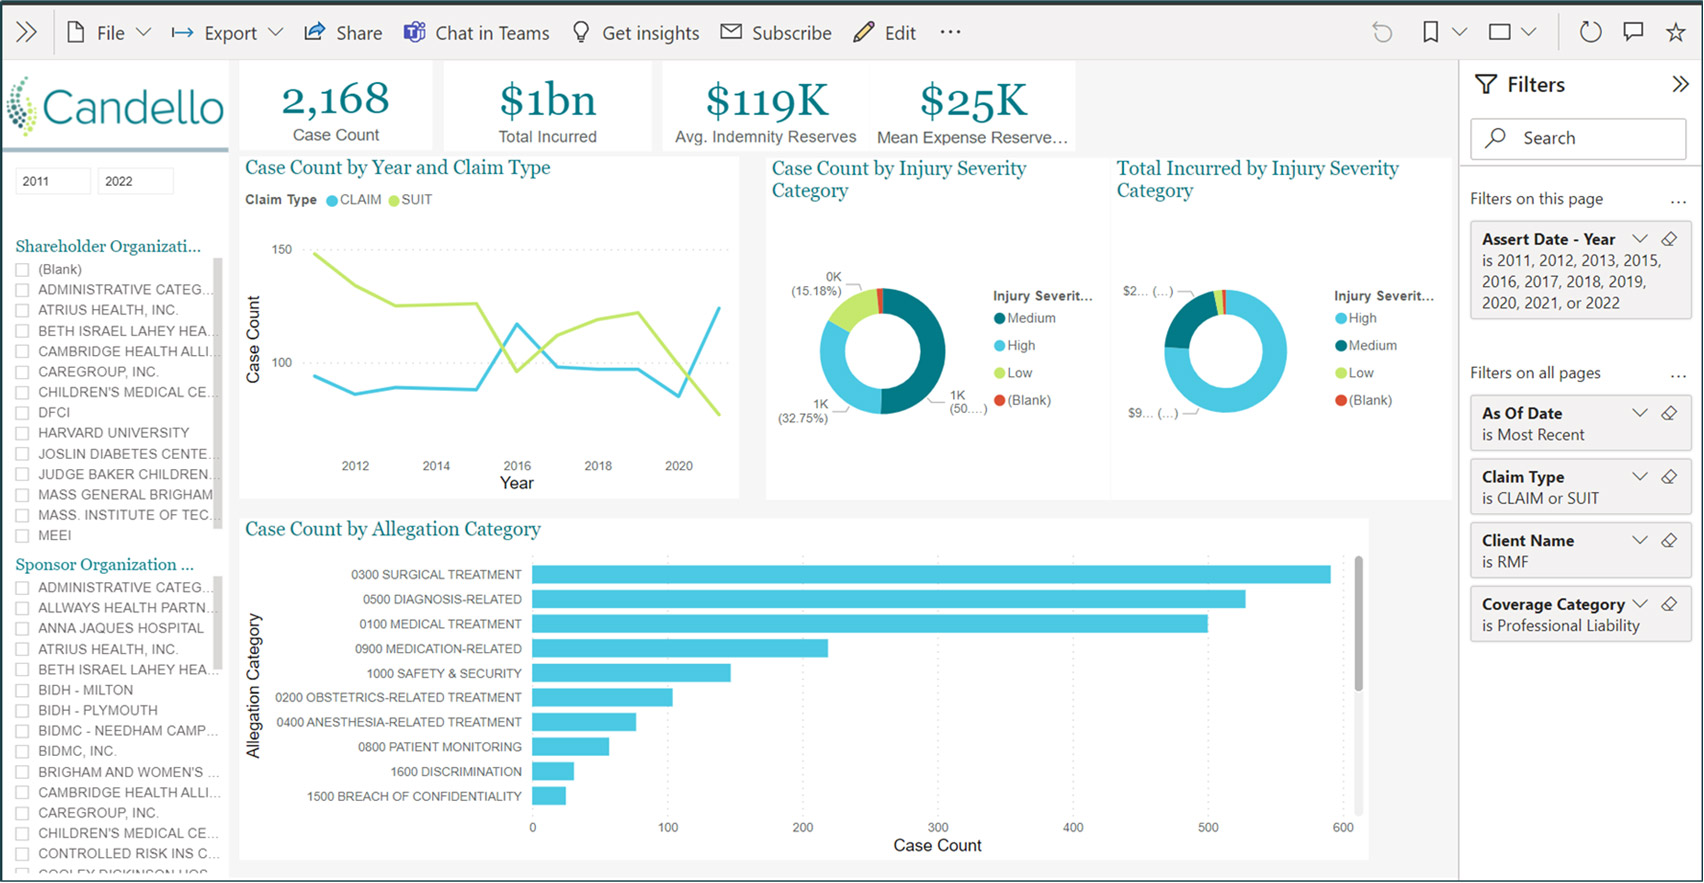Click the bookmark icon in toolbar

tap(1430, 33)
